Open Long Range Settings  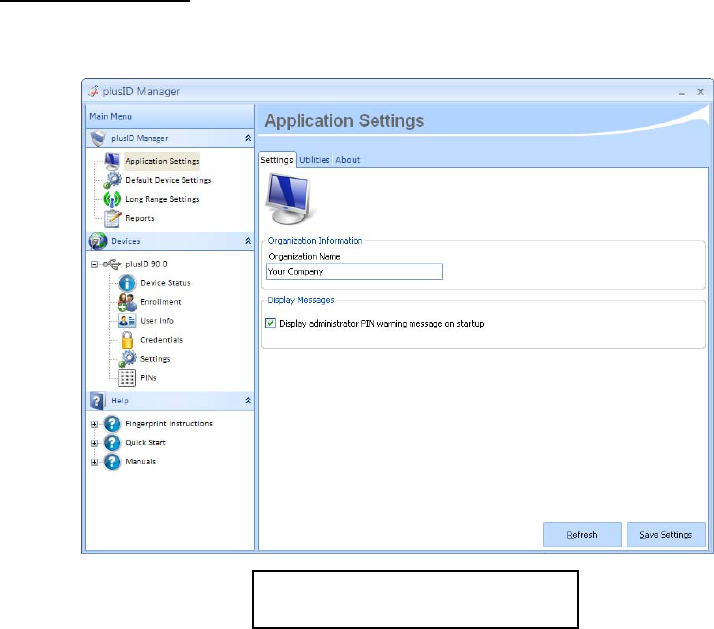[162, 199]
